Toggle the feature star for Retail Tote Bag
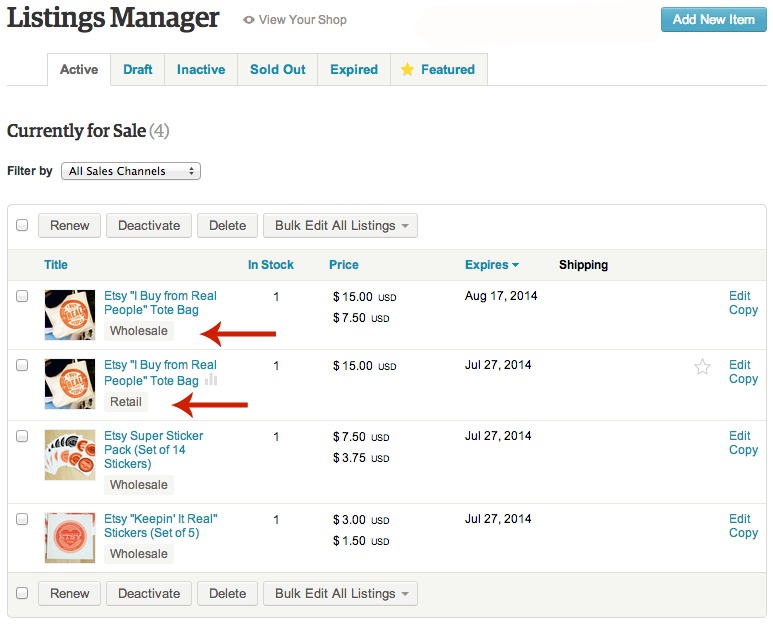This screenshot has width=773, height=625. pyautogui.click(x=702, y=367)
